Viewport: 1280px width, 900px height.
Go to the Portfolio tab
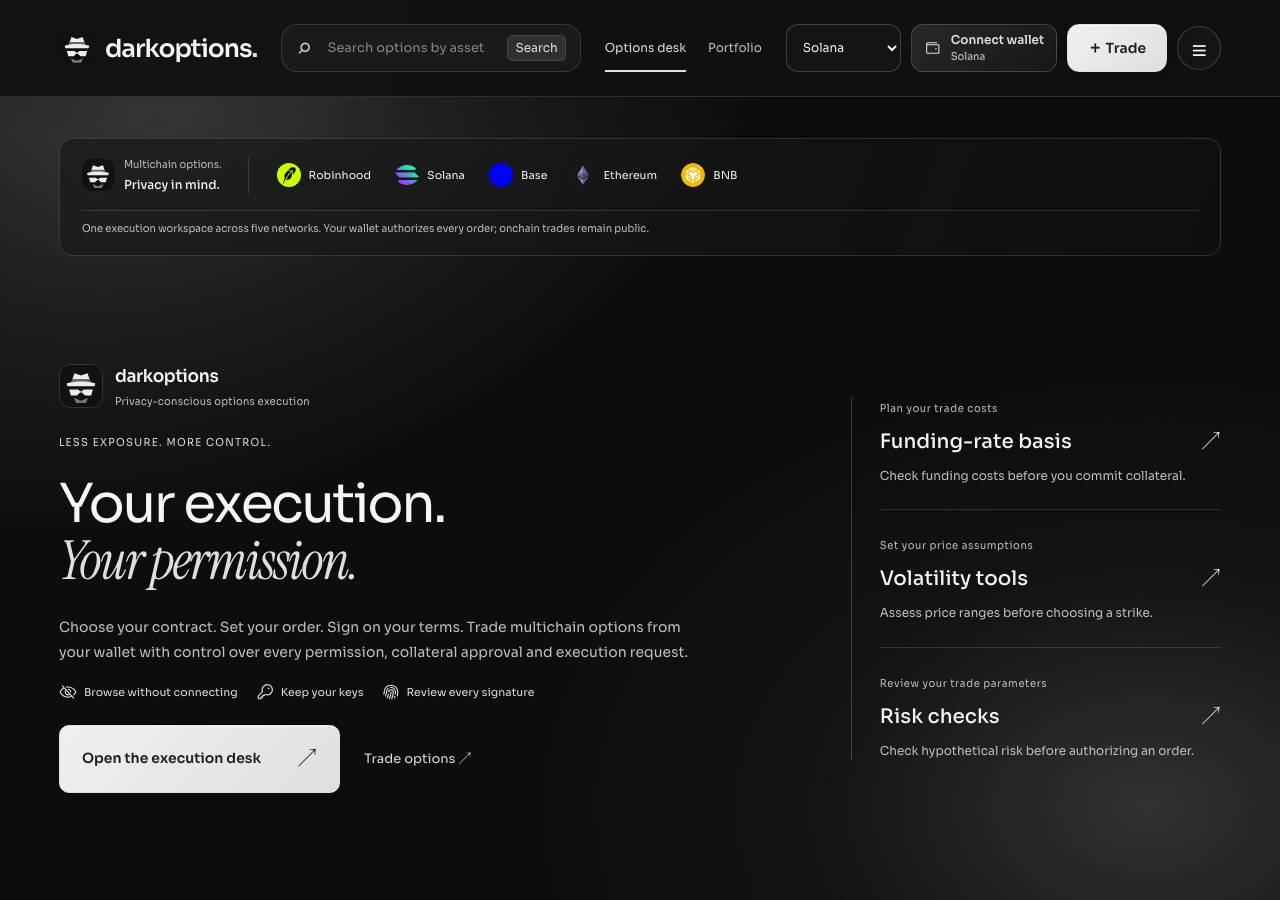[x=735, y=48]
